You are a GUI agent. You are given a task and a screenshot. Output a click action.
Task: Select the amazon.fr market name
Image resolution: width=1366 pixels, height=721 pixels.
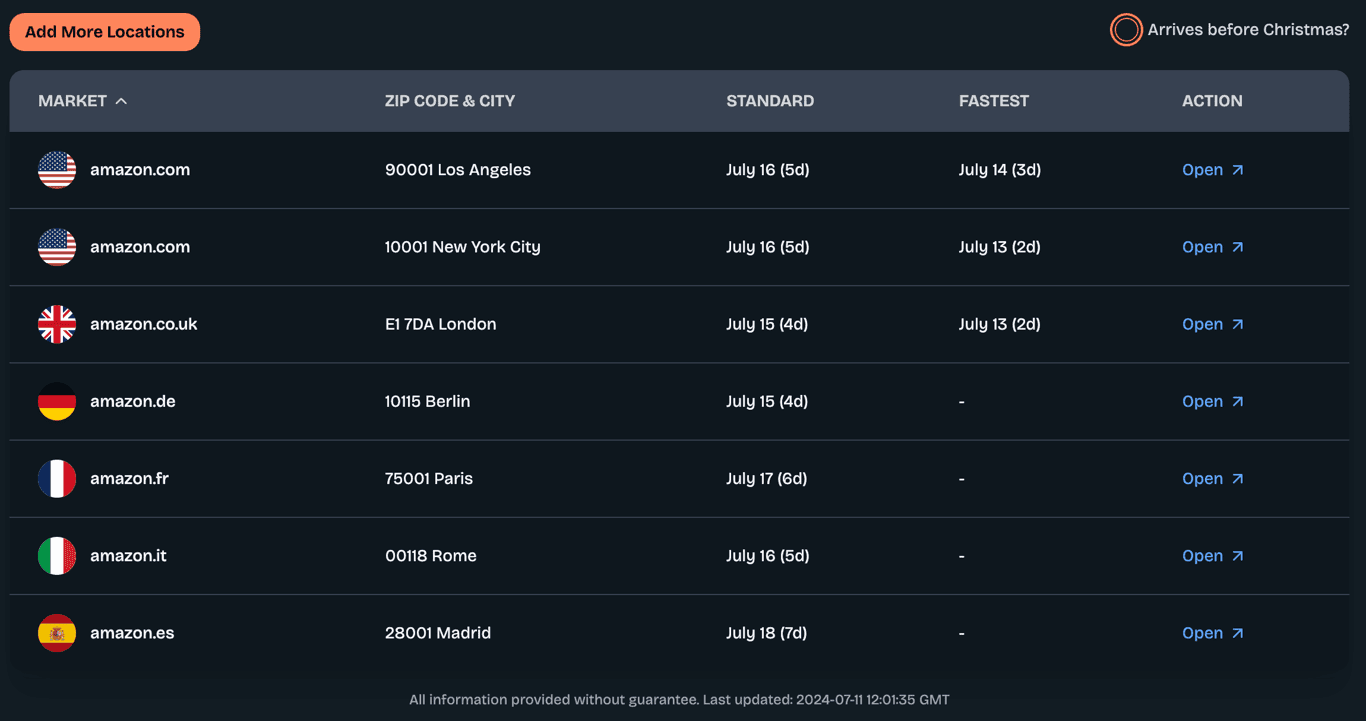pos(129,478)
